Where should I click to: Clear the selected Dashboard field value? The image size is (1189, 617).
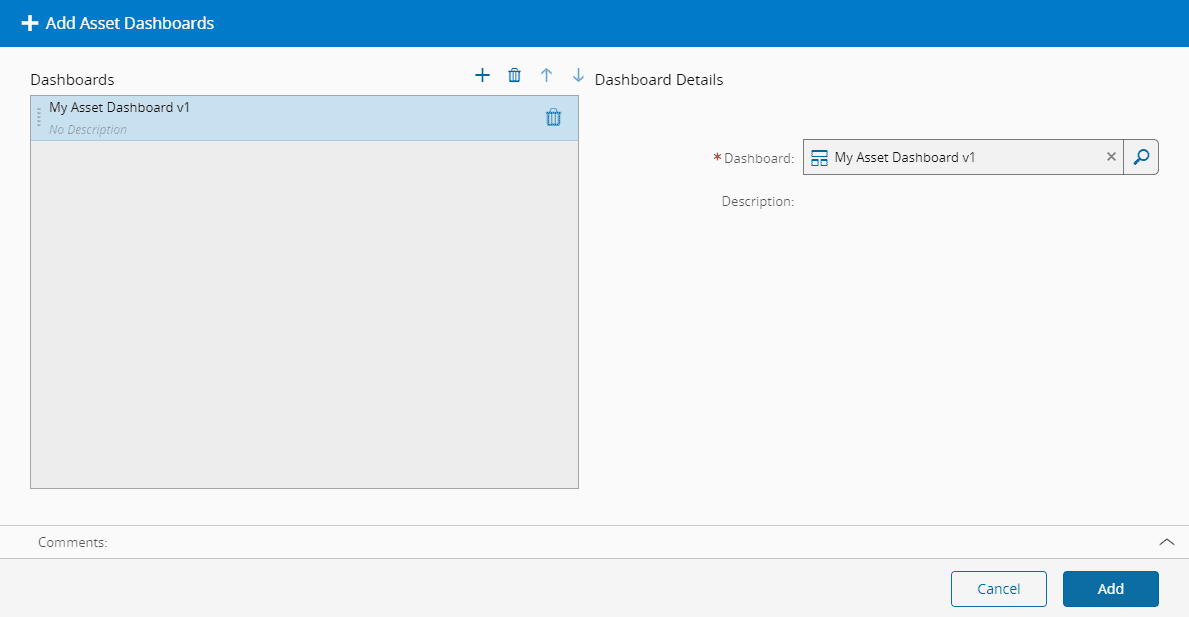pyautogui.click(x=1111, y=157)
